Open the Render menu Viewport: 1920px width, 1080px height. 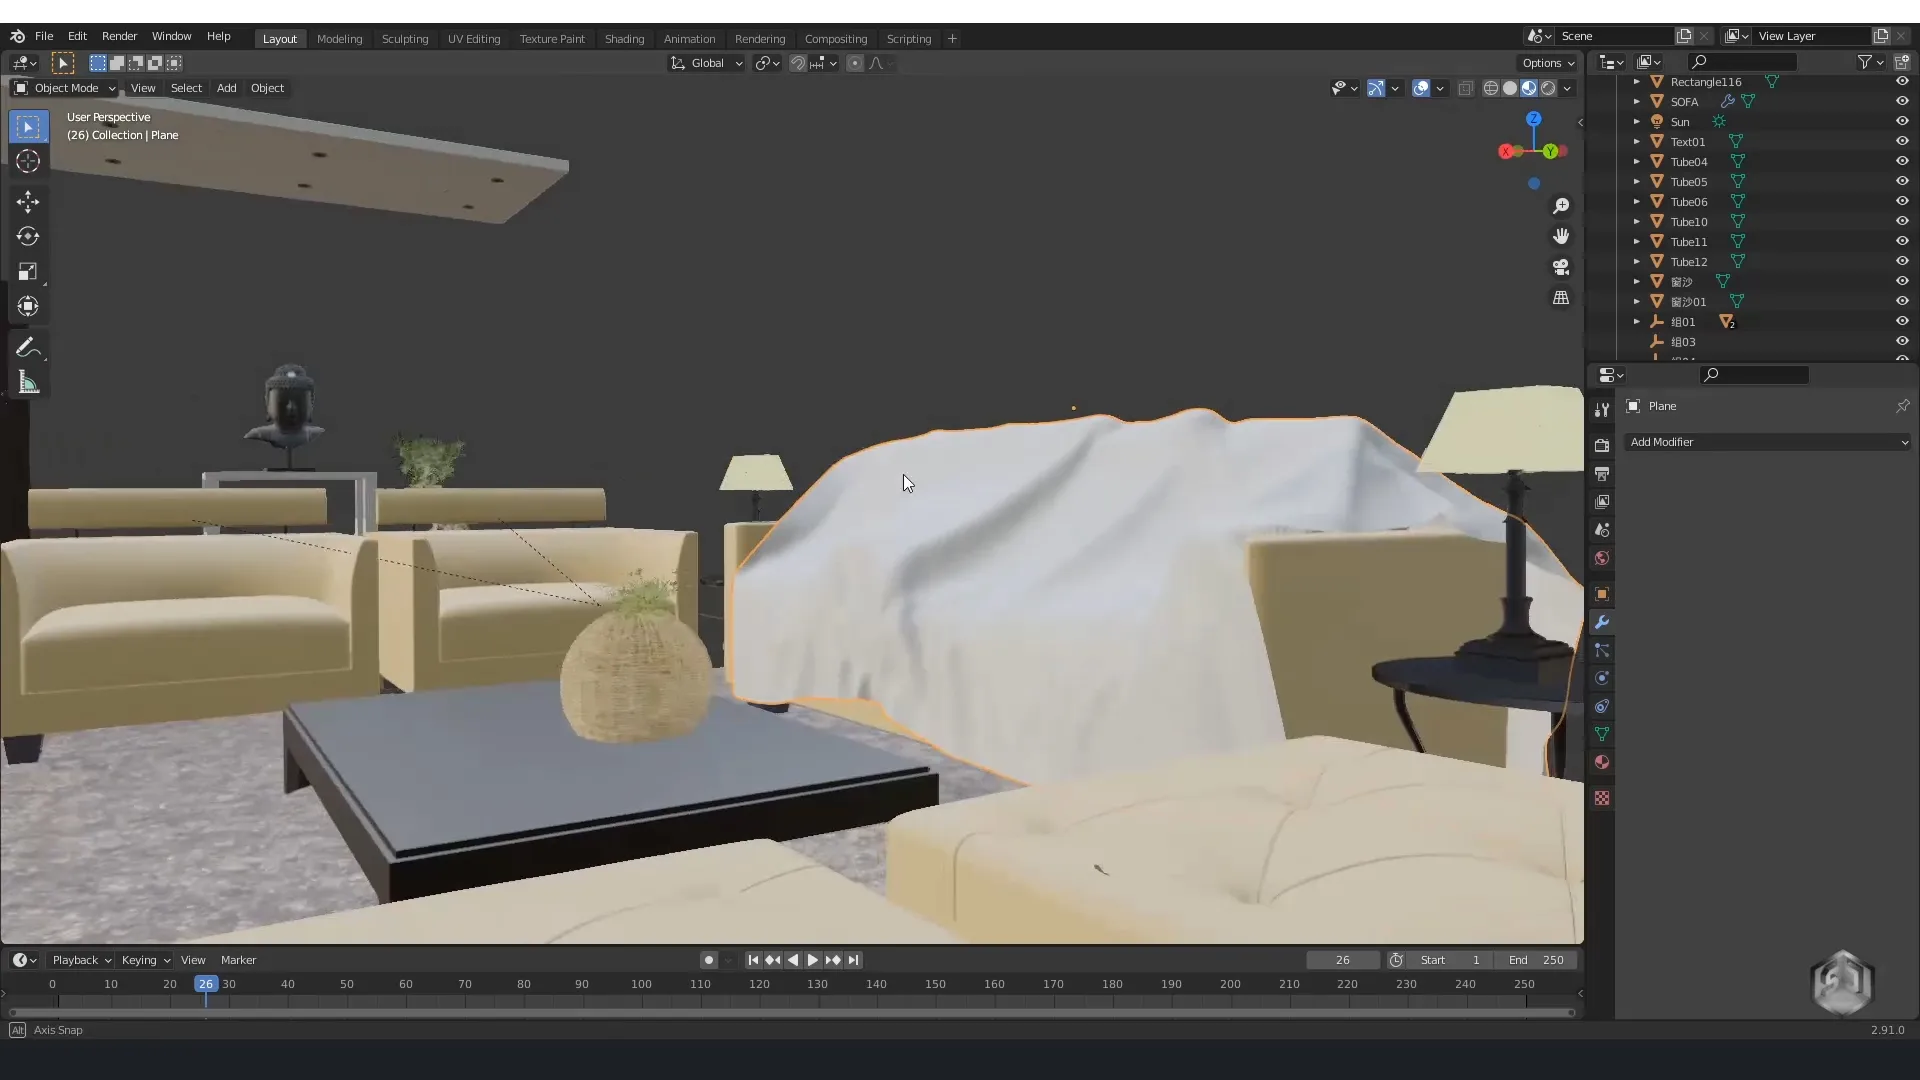pyautogui.click(x=119, y=36)
